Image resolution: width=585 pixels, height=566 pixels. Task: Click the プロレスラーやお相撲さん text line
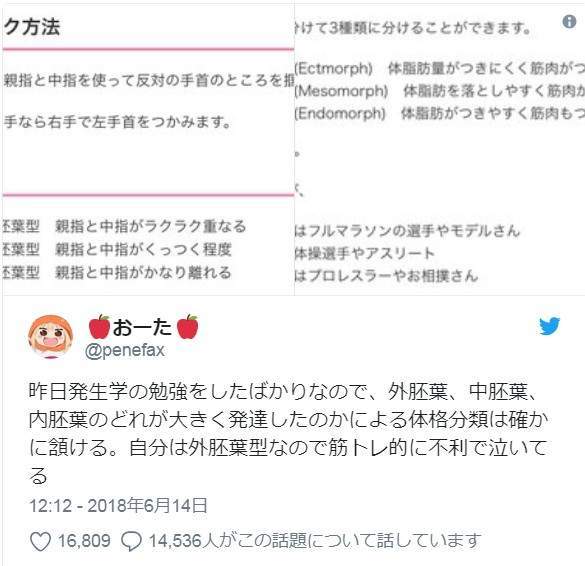pyautogui.click(x=386, y=276)
